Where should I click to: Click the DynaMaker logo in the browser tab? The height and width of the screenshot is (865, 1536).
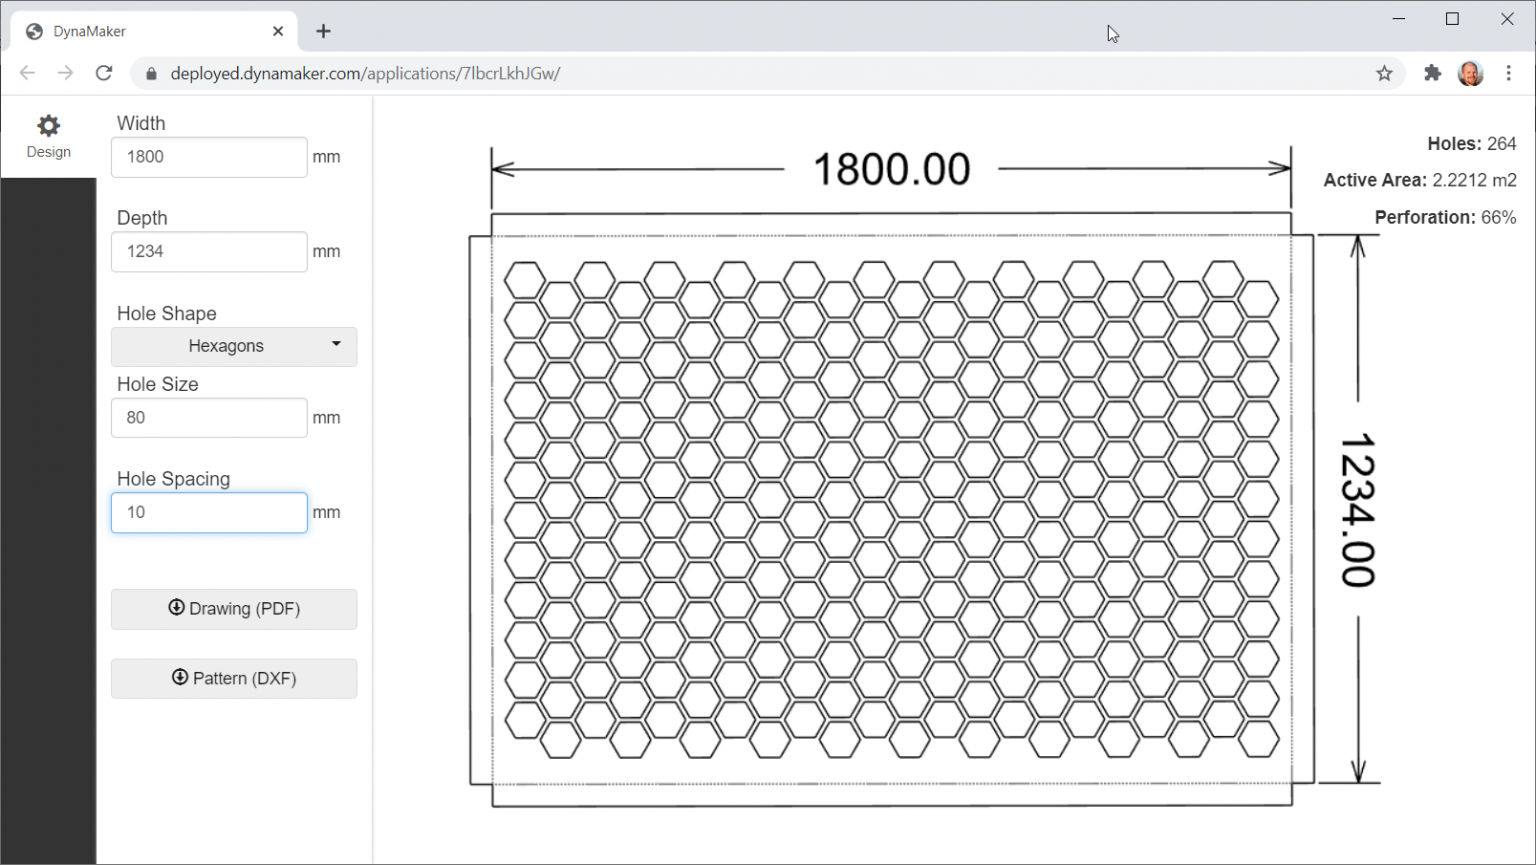point(33,31)
